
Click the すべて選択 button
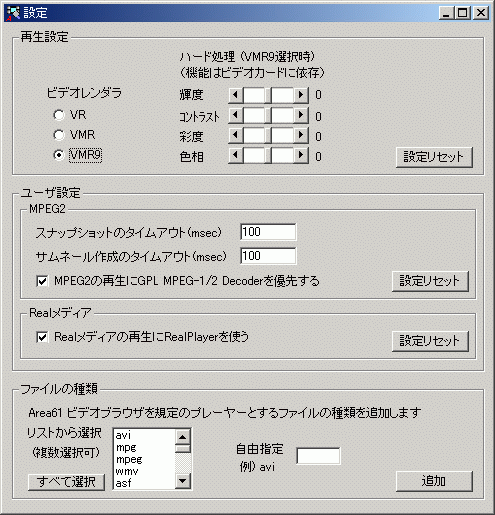pos(66,482)
